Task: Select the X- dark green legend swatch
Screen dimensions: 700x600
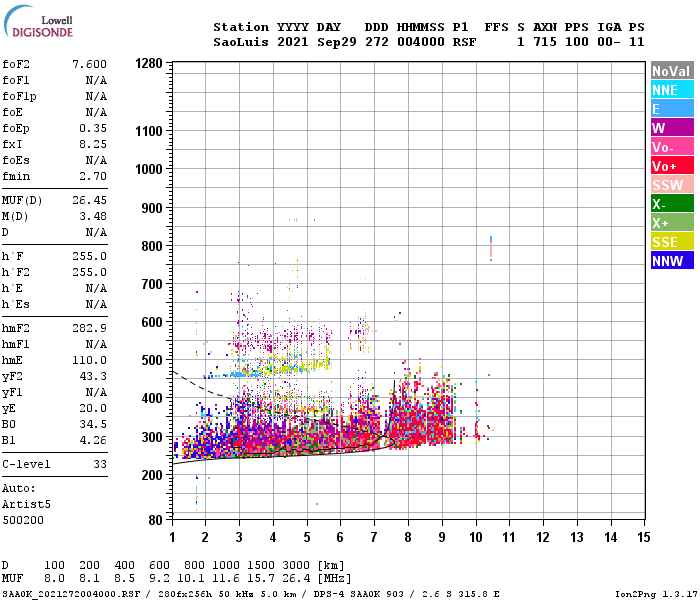Action: pos(672,204)
